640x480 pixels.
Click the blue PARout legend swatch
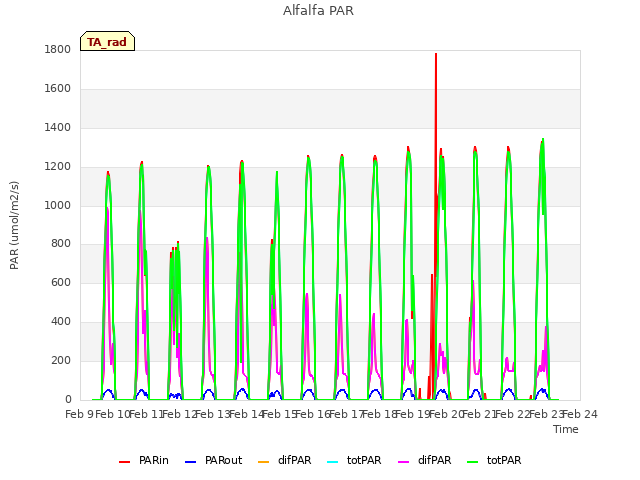(x=191, y=462)
